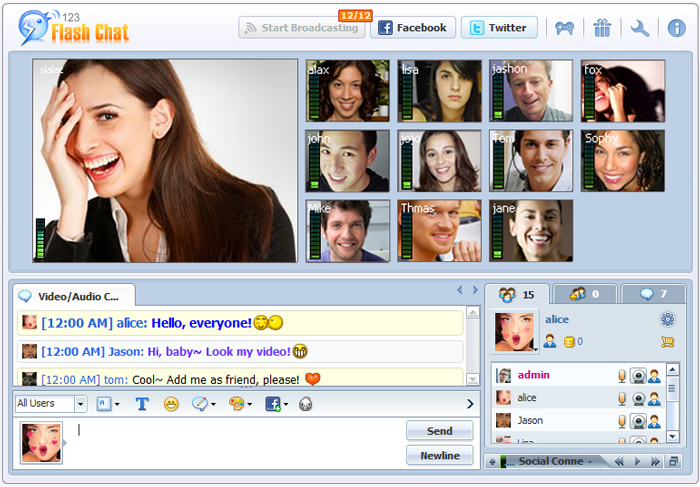
Task: Click the bold T text-format icon
Action: [142, 404]
